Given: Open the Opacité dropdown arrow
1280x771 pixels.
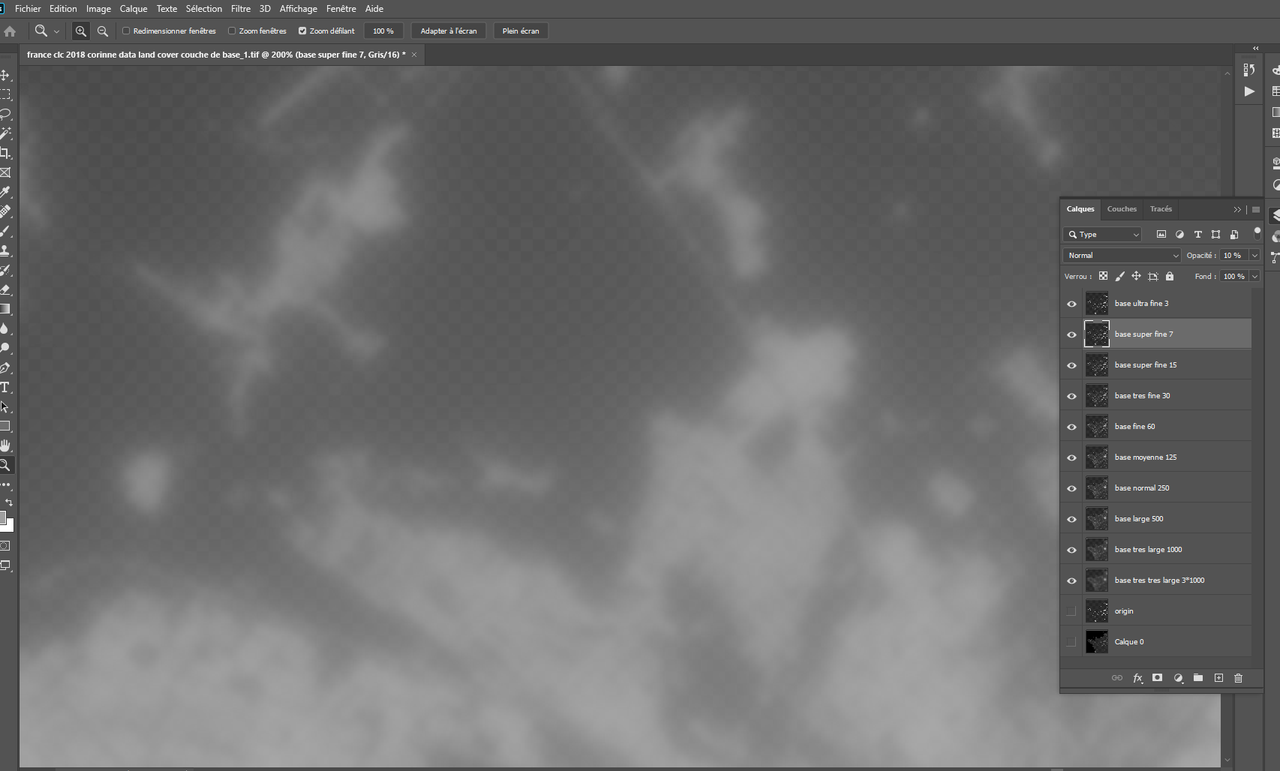Looking at the screenshot, I should (x=1254, y=255).
